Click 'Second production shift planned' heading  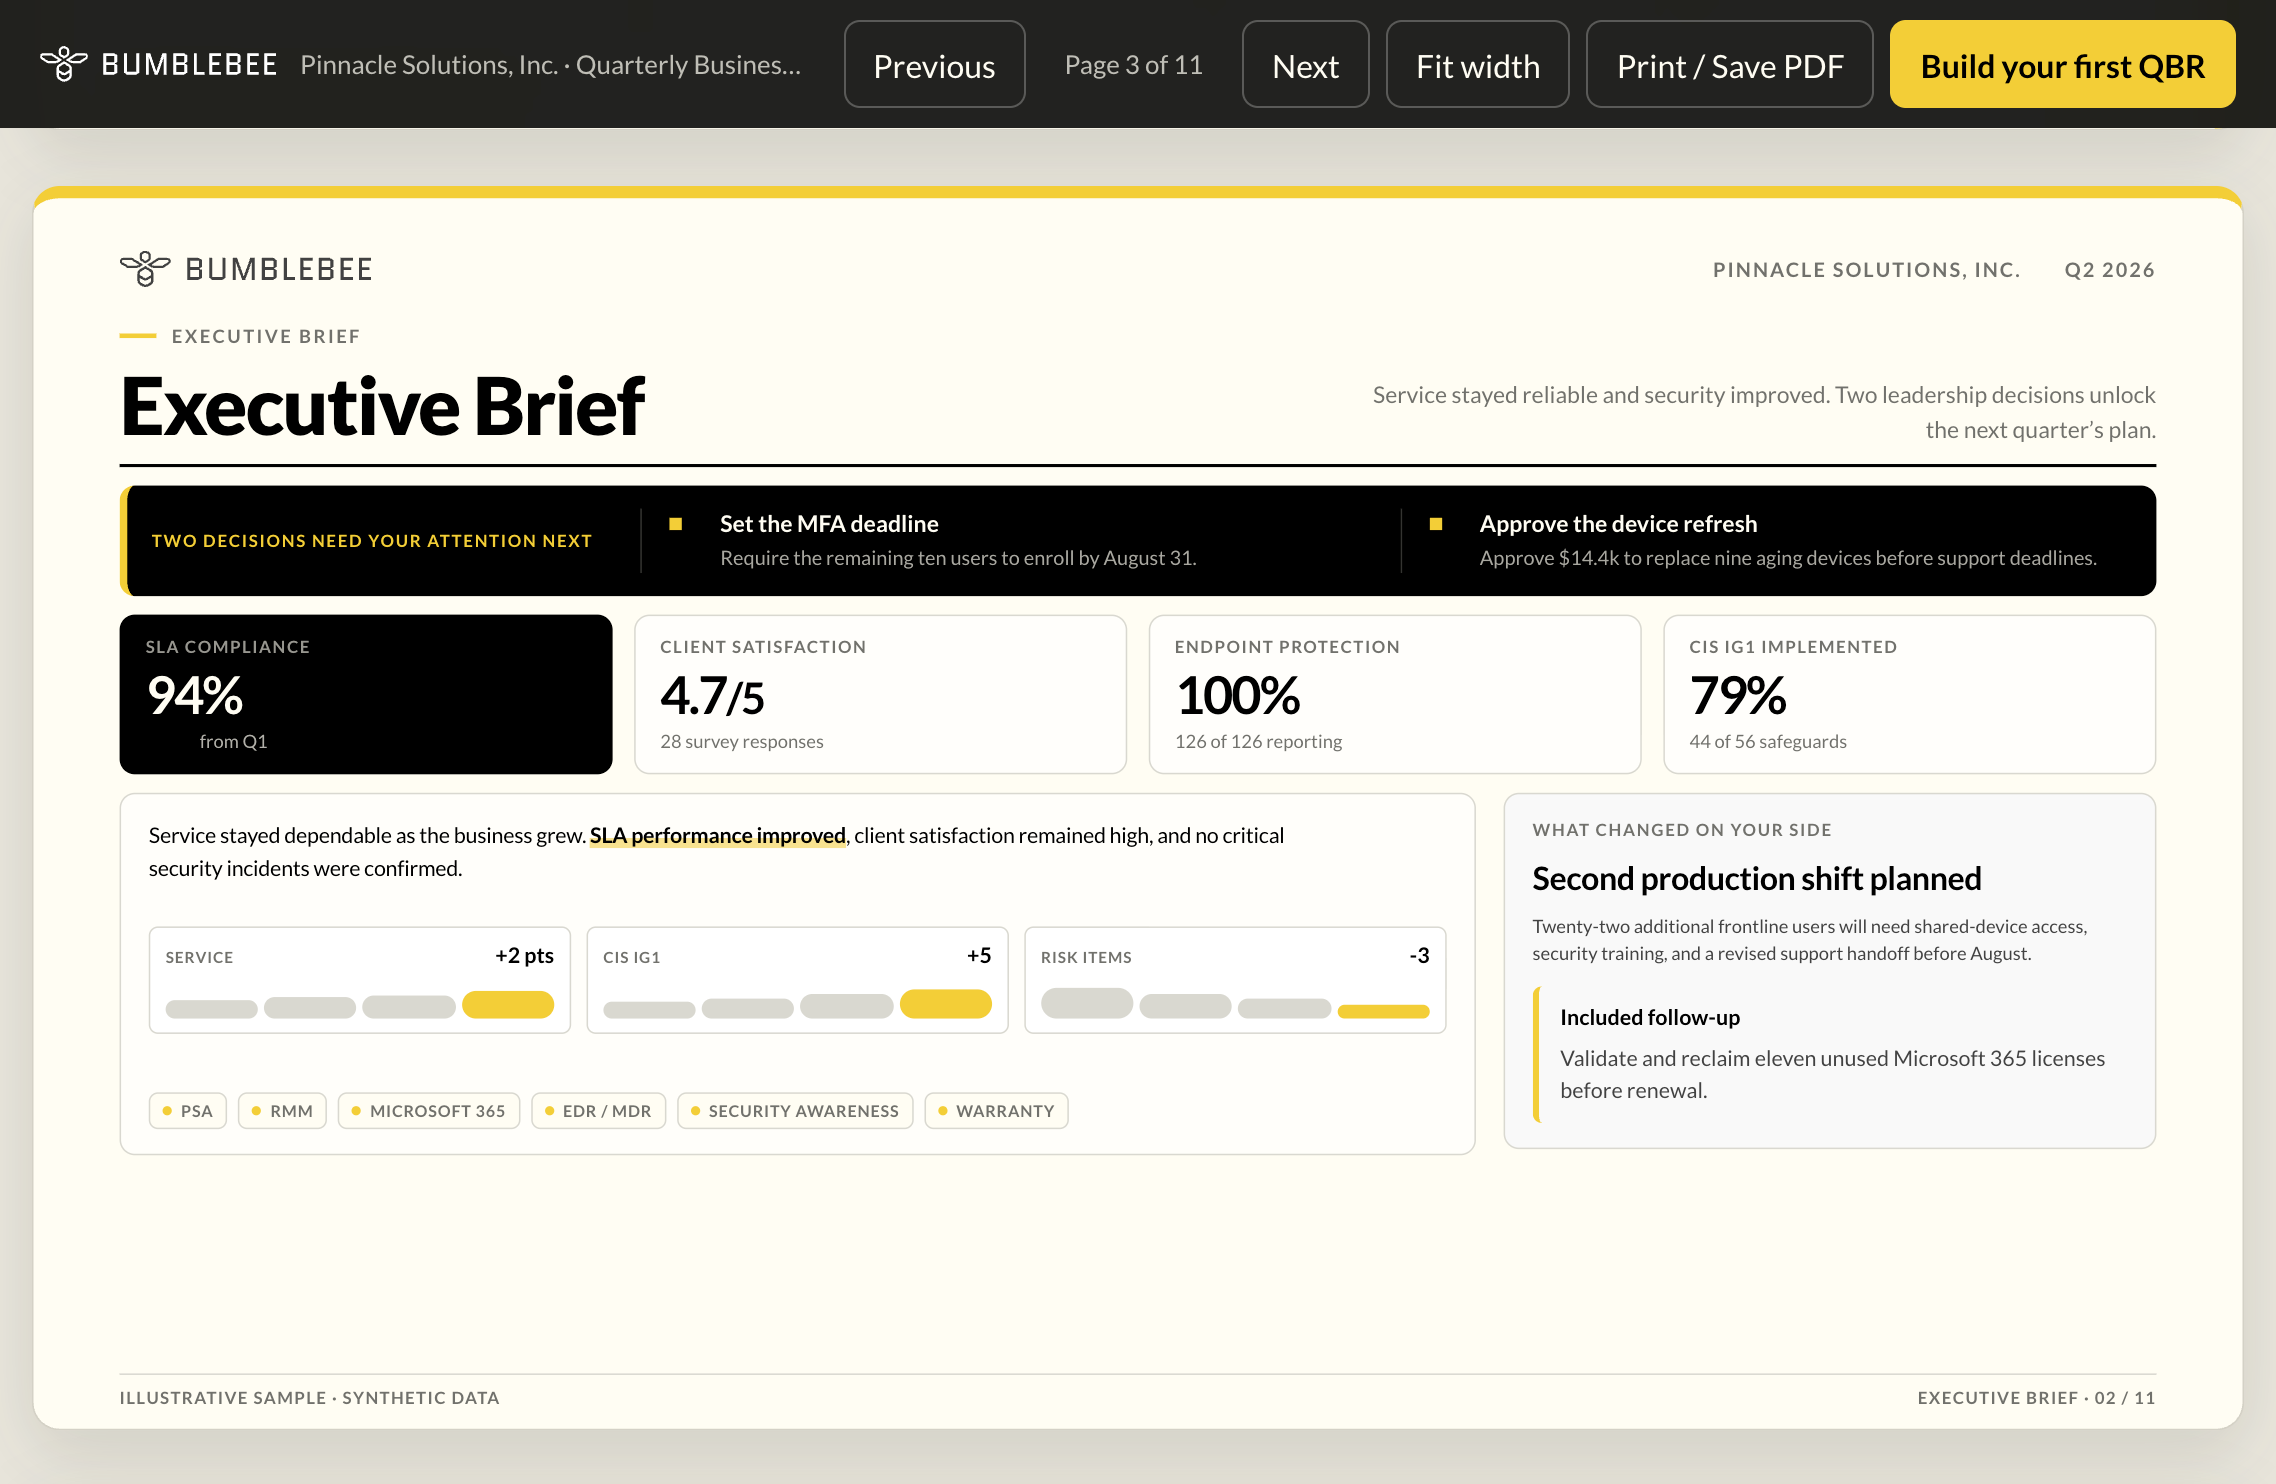[1757, 878]
